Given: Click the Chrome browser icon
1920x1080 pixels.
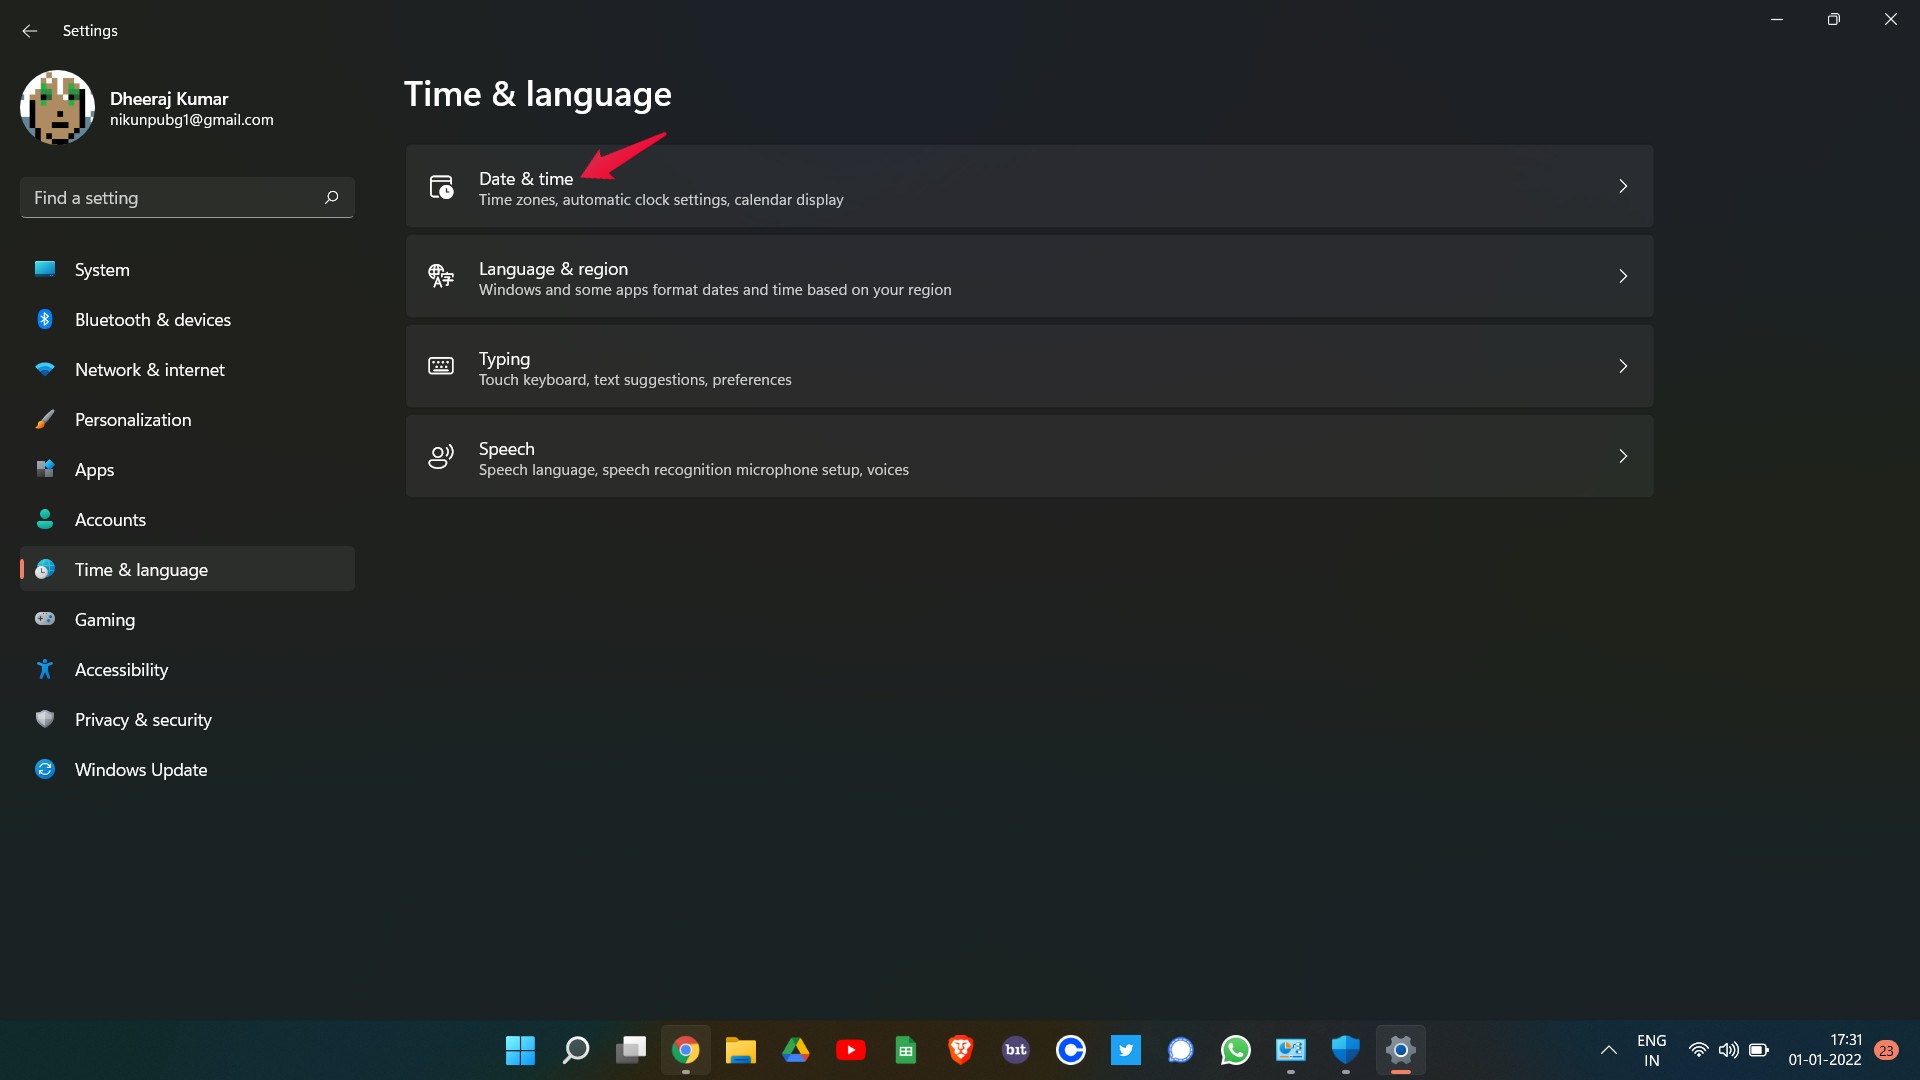Looking at the screenshot, I should [x=686, y=1050].
